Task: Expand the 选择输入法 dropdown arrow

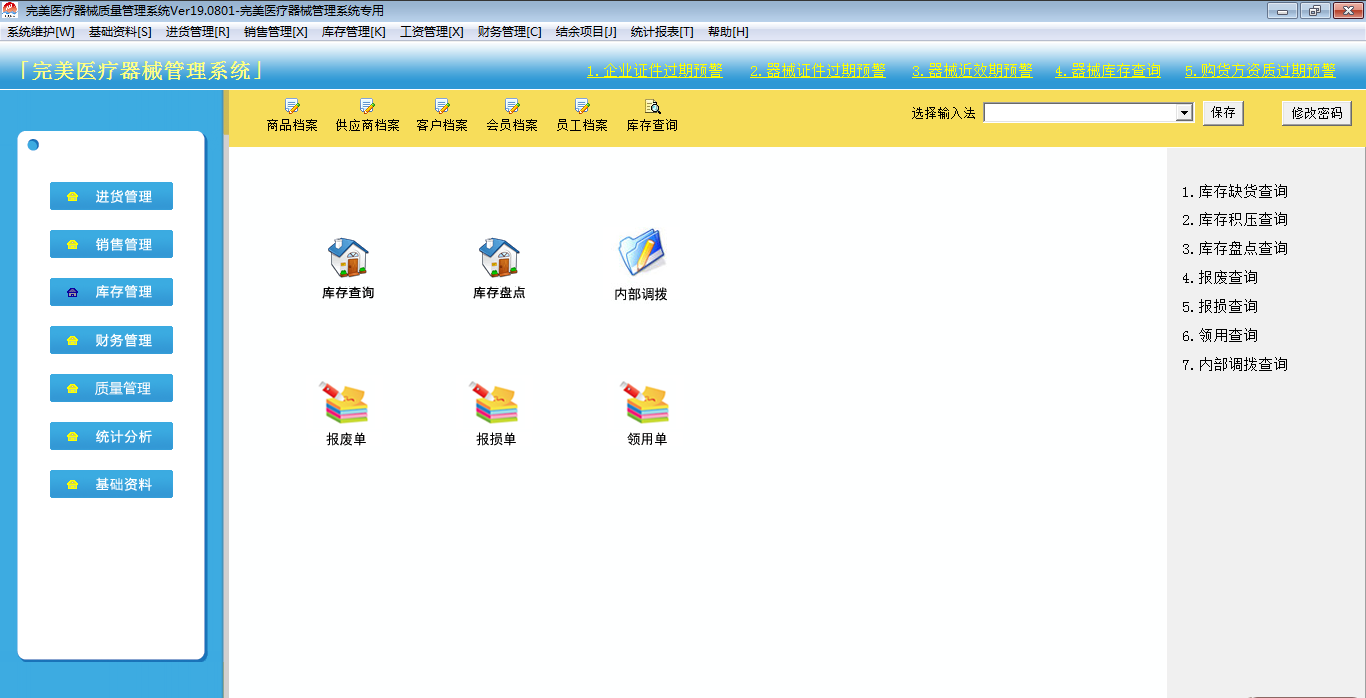Action: coord(1184,113)
